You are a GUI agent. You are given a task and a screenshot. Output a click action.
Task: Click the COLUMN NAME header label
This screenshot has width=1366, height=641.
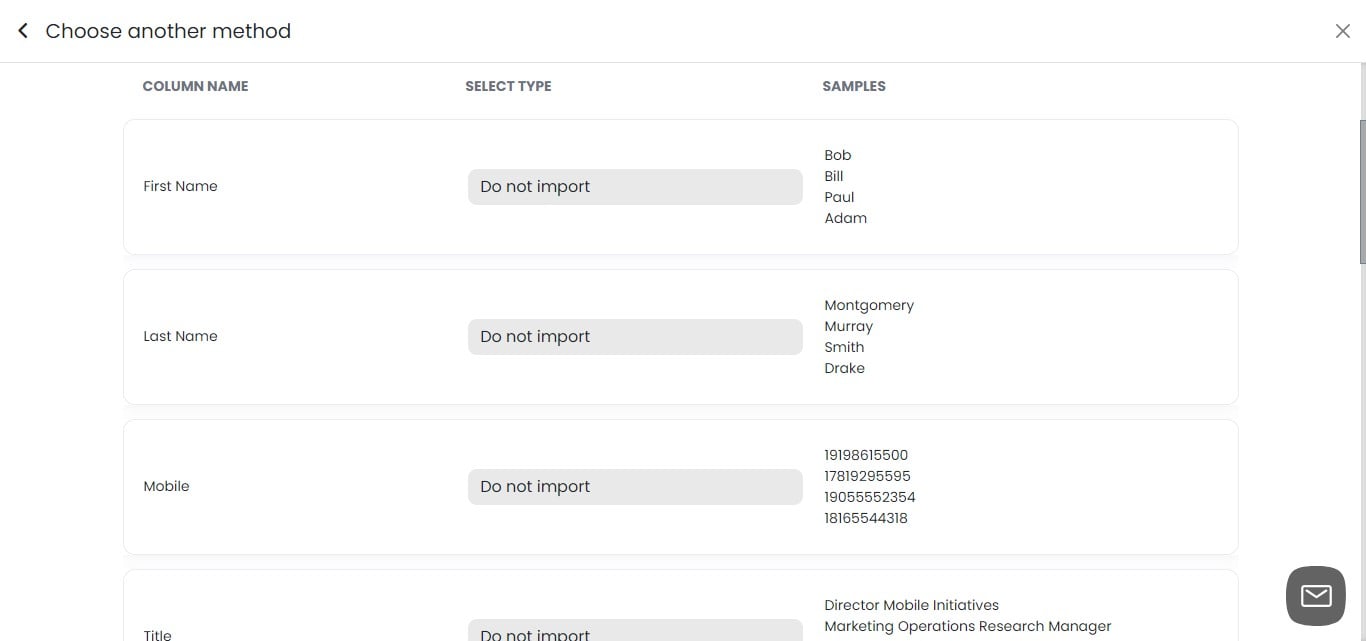[x=195, y=86]
